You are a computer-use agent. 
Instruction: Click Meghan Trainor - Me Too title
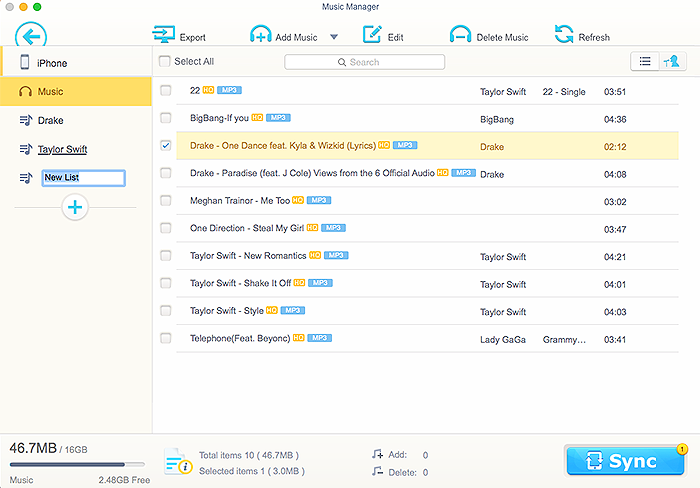click(x=240, y=200)
